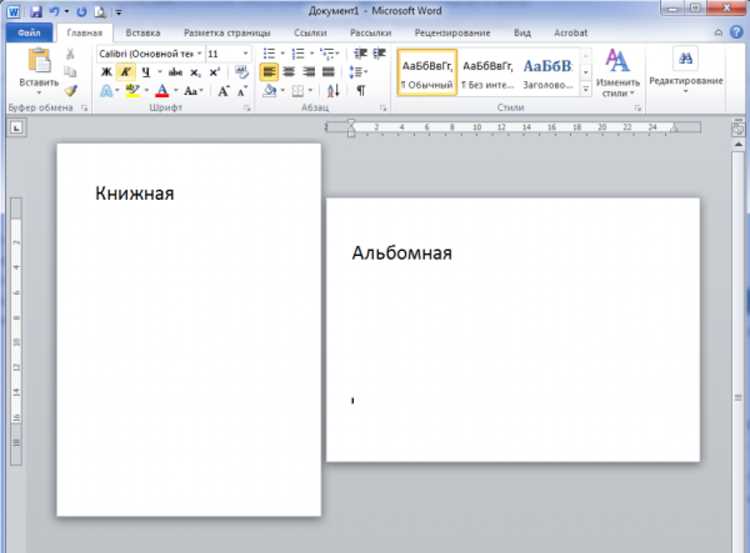This screenshot has height=553, width=750.
Task: Shrink the font size
Action: click(x=242, y=90)
